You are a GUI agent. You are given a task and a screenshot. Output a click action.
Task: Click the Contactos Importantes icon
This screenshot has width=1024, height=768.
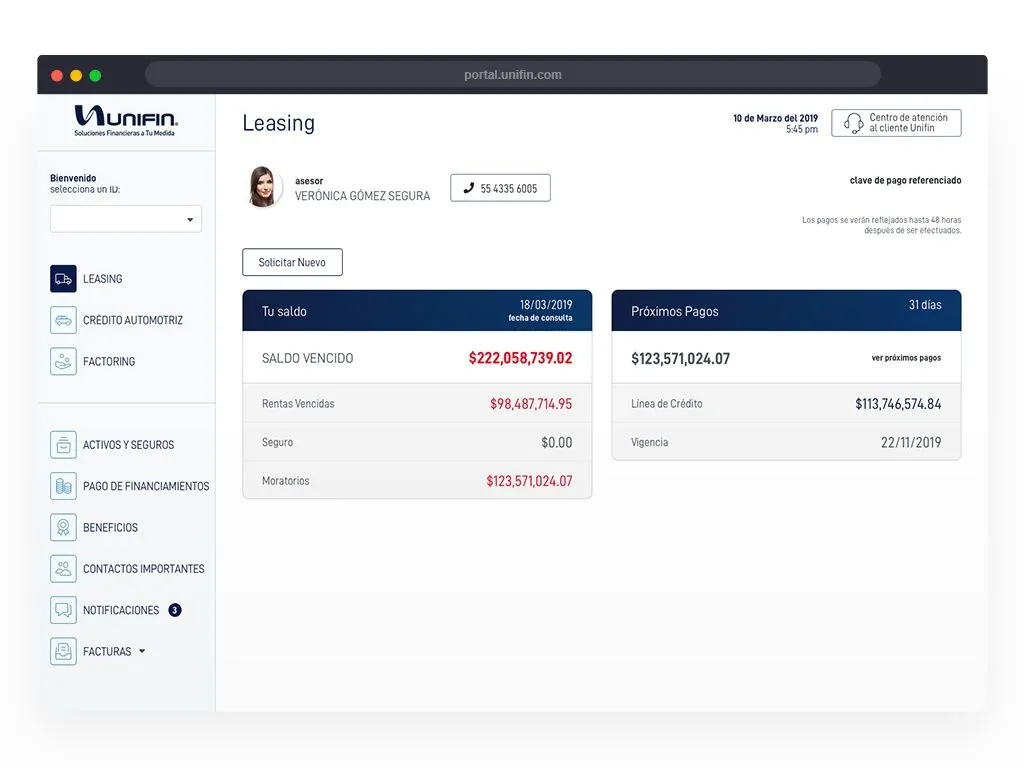point(61,568)
